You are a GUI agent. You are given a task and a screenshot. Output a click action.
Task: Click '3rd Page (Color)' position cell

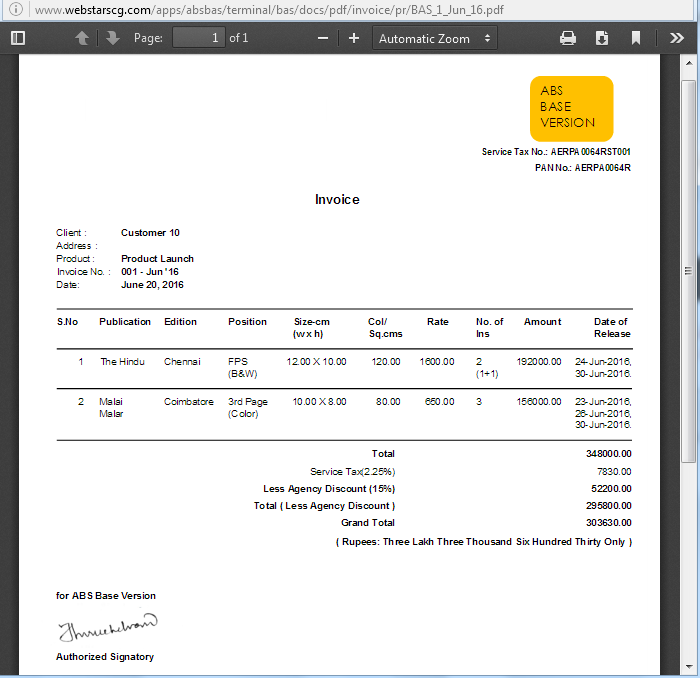coord(248,408)
